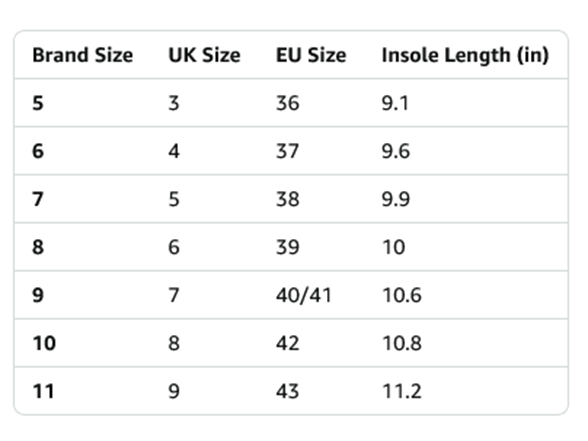
Task: Select brand size 7 row label
Action: (x=38, y=199)
